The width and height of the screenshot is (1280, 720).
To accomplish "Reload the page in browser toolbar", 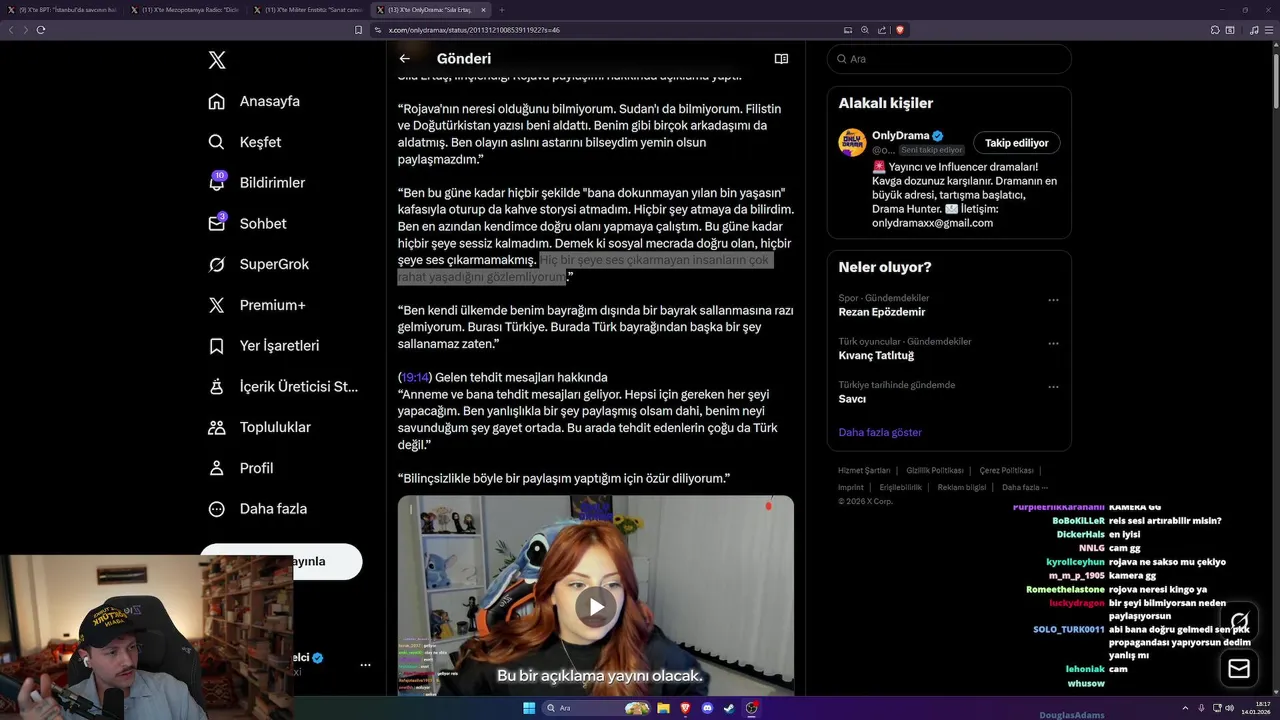I will click(x=41, y=30).
